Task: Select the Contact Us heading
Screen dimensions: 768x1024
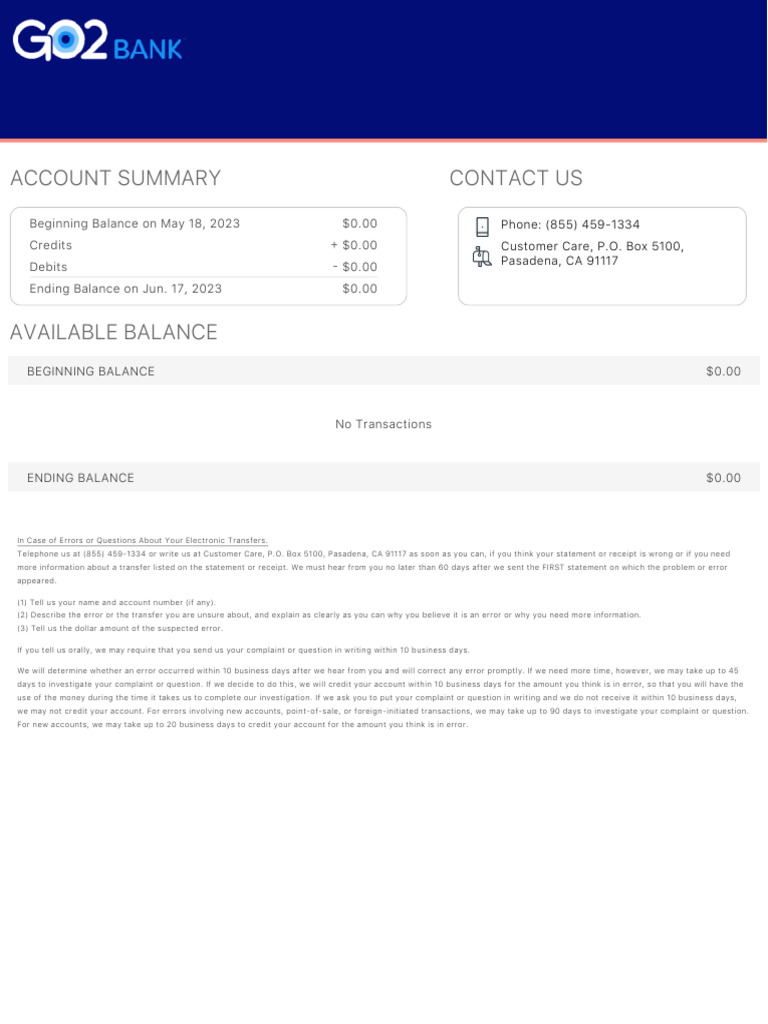Action: click(515, 179)
